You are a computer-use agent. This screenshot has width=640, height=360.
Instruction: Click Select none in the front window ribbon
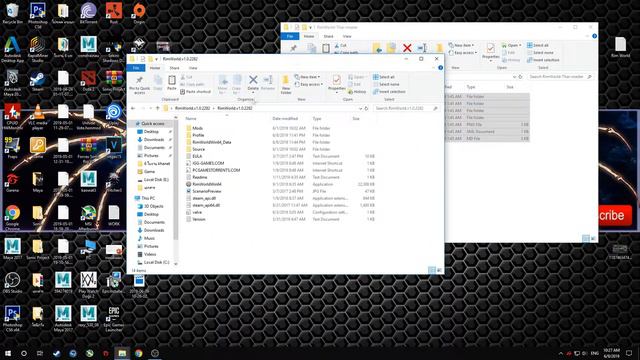(386, 84)
